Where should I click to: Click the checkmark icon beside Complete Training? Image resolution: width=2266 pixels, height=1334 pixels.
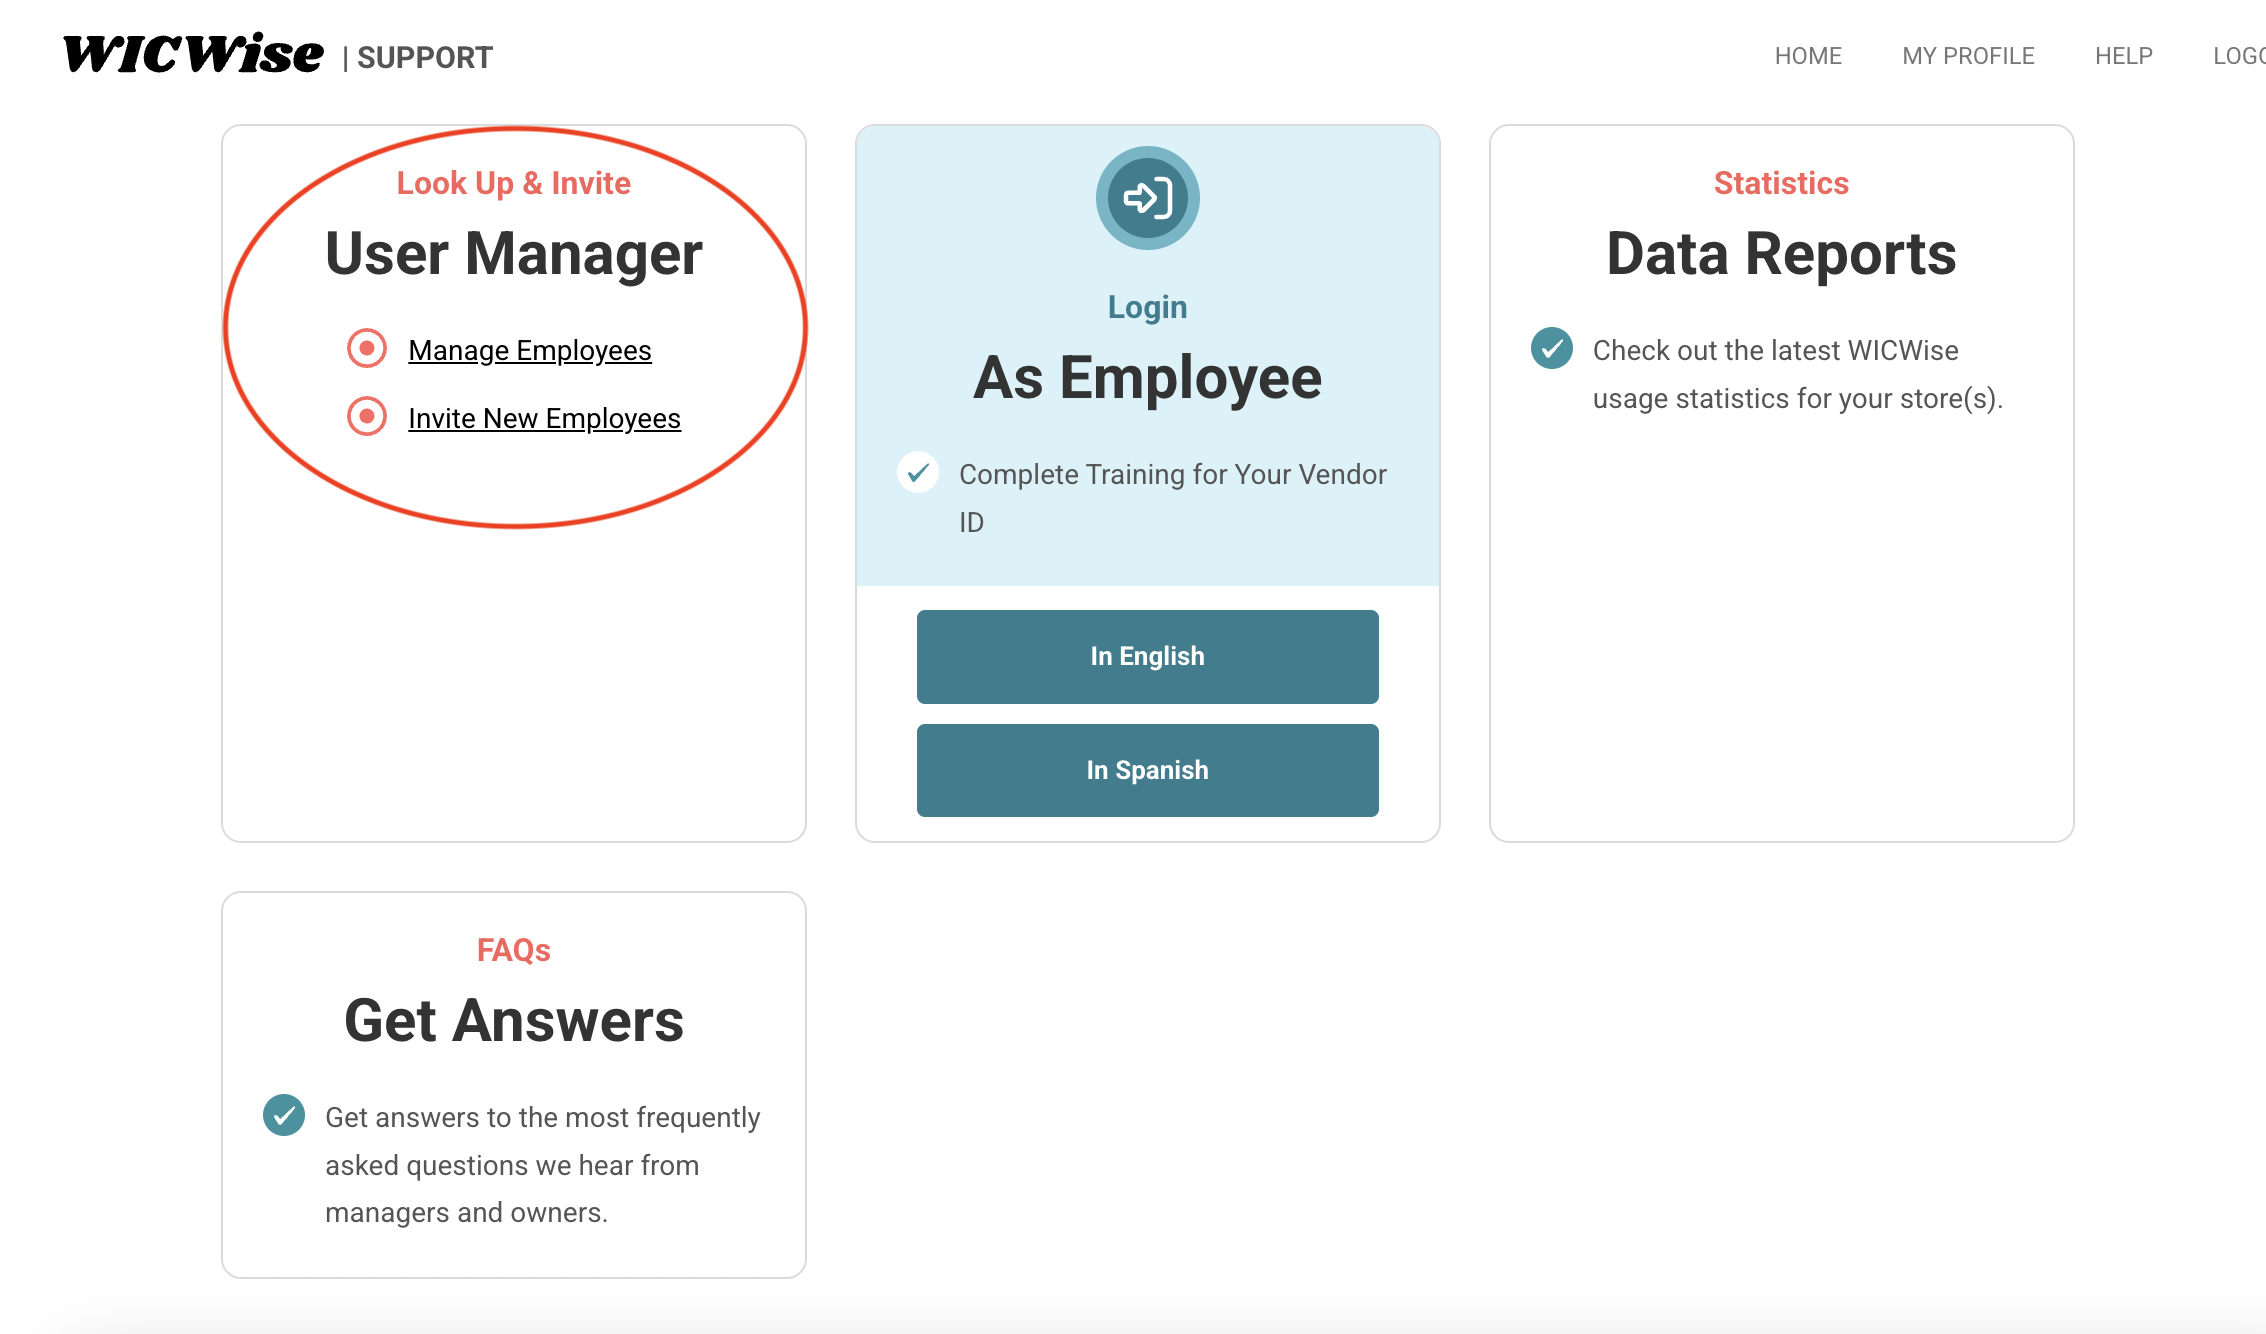(x=918, y=472)
